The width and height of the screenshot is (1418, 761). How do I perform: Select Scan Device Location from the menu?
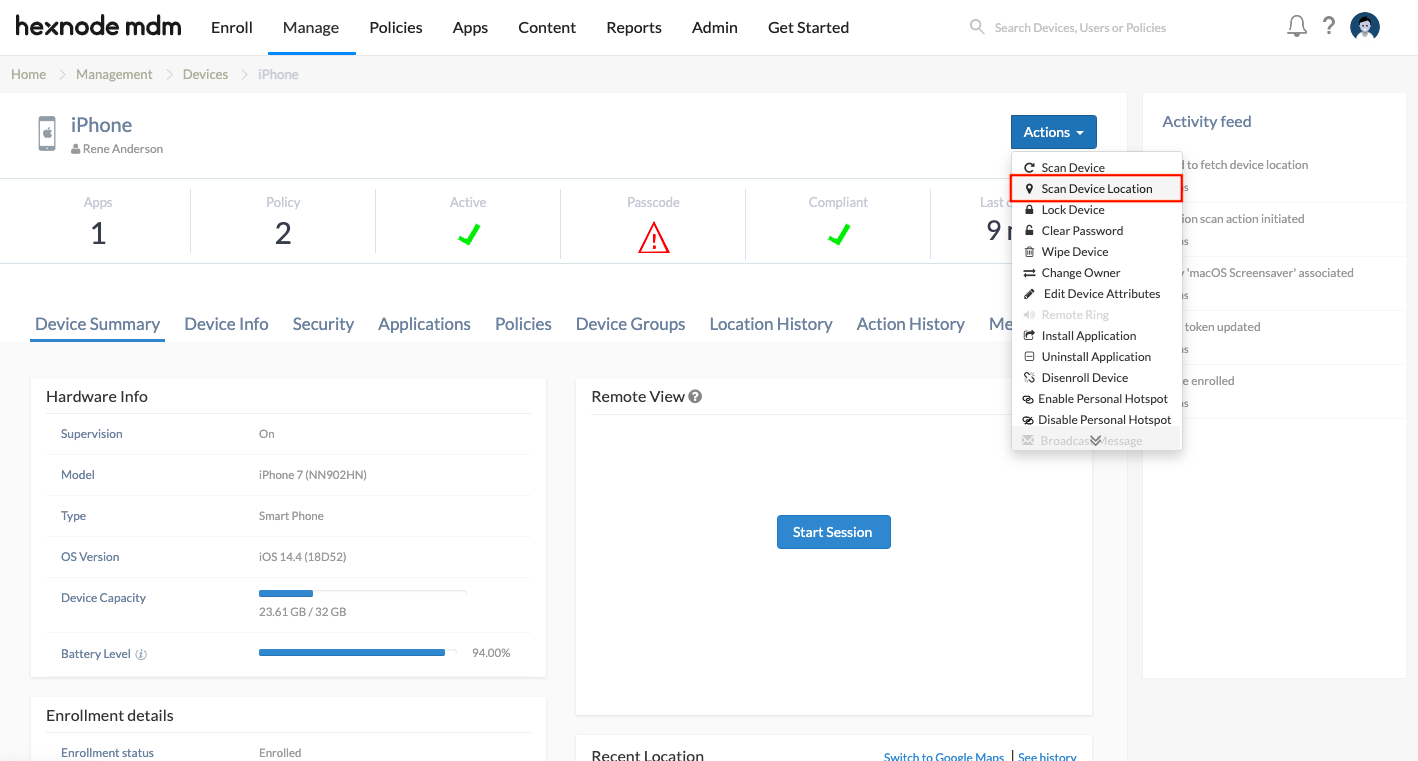1096,189
